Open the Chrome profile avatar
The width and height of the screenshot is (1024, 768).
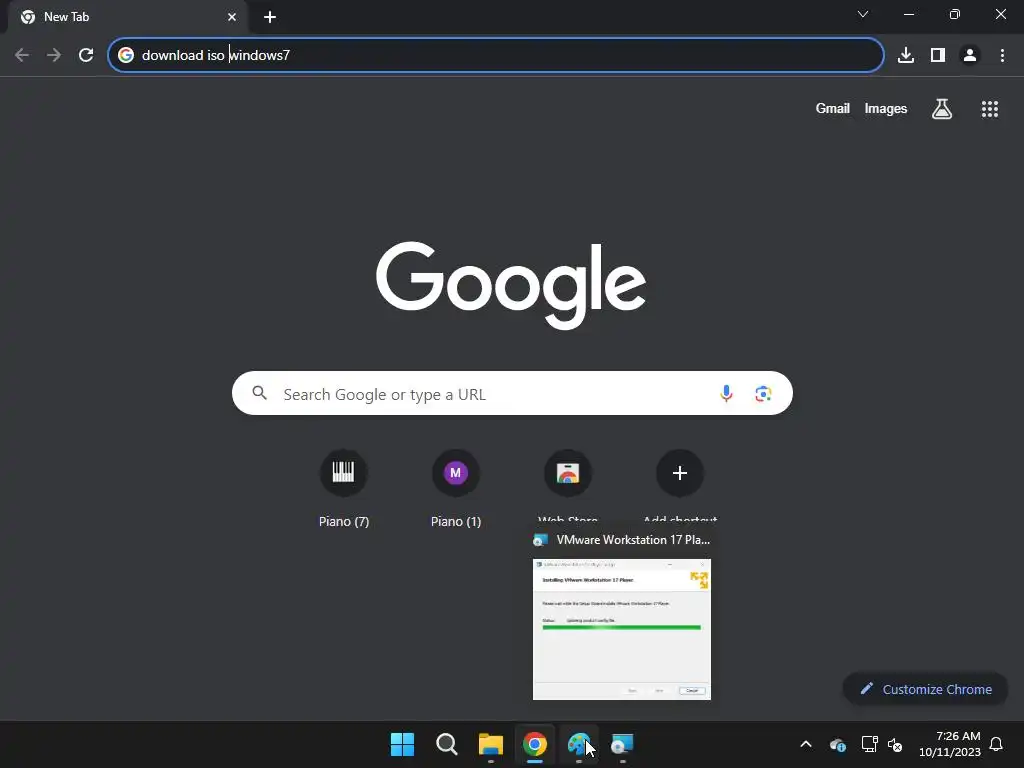[x=970, y=55]
